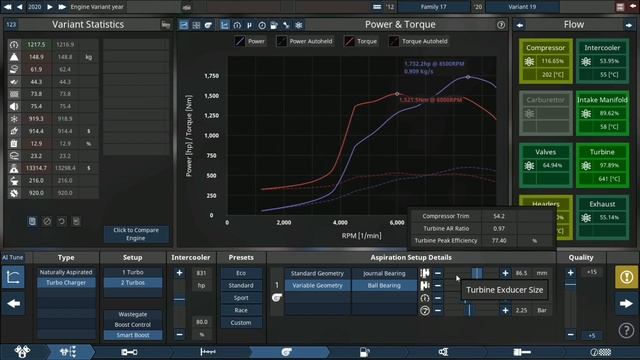Screen dimensions: 640x360
Task: Increase compressor size 86.5 mm with plus
Action: coord(505,273)
